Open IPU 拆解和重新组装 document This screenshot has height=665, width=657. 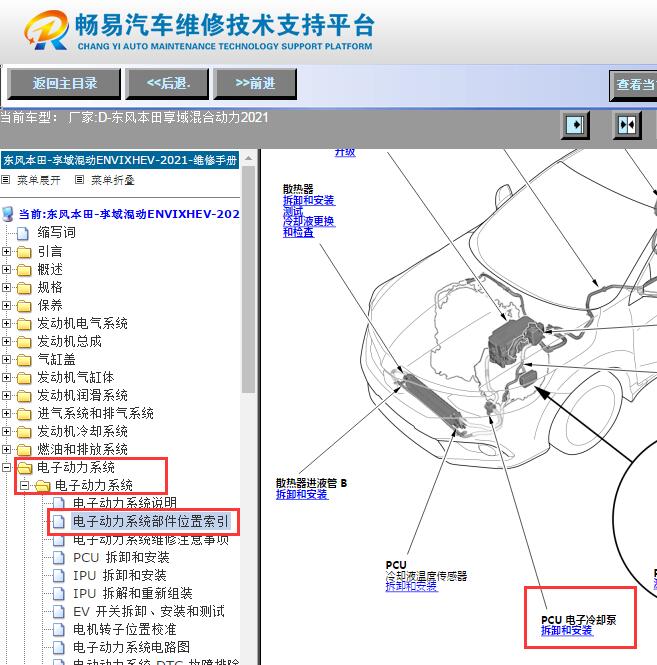[x=133, y=593]
